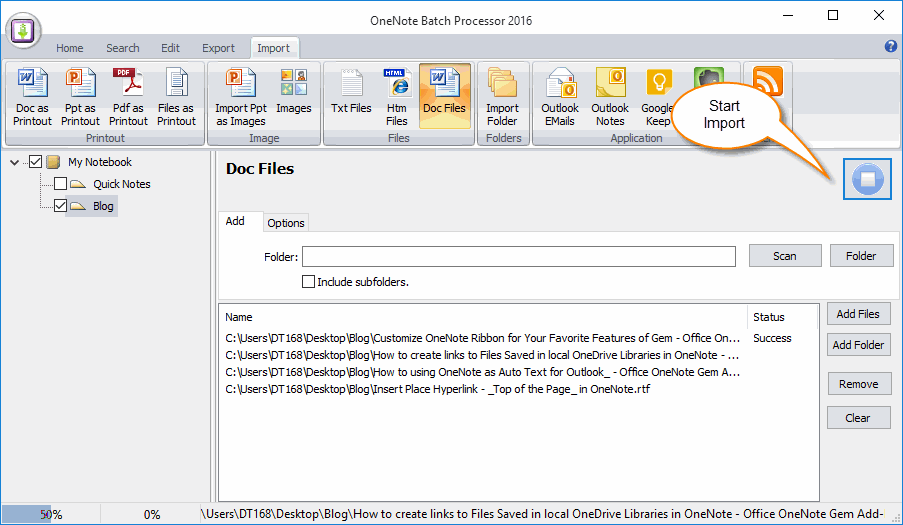903x525 pixels.
Task: Select the Customize OneNote Ribbon file row
Action: point(518,338)
